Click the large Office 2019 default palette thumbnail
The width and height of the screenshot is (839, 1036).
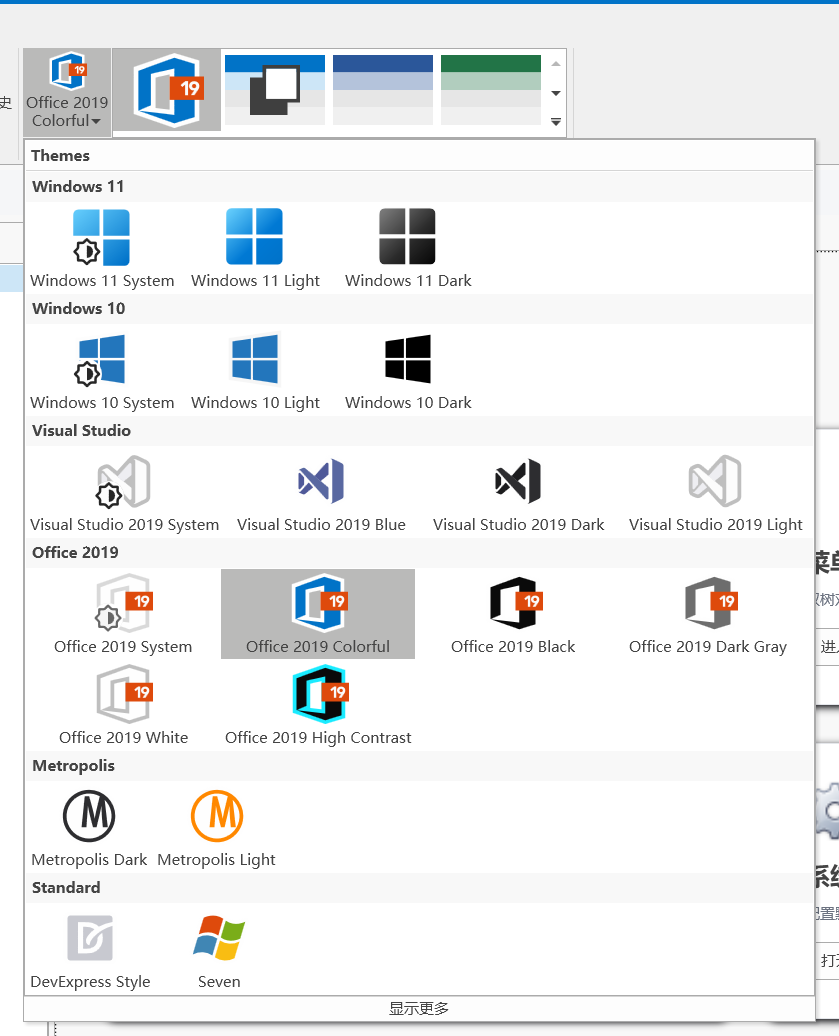[166, 90]
